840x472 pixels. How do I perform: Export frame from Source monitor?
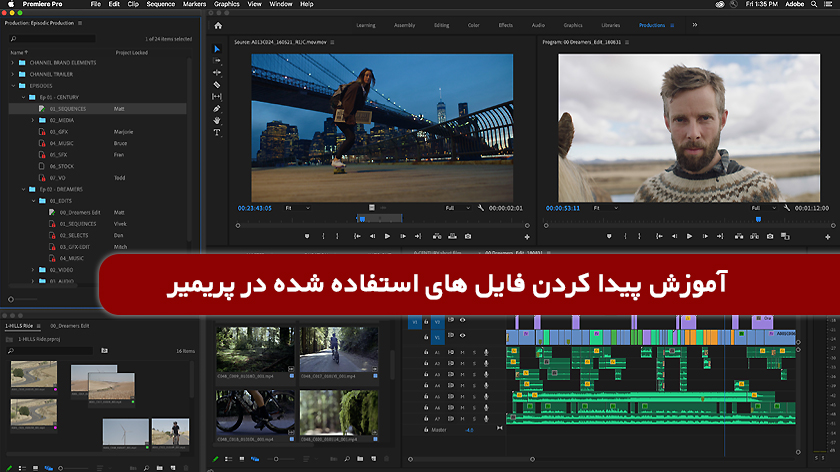pos(468,236)
